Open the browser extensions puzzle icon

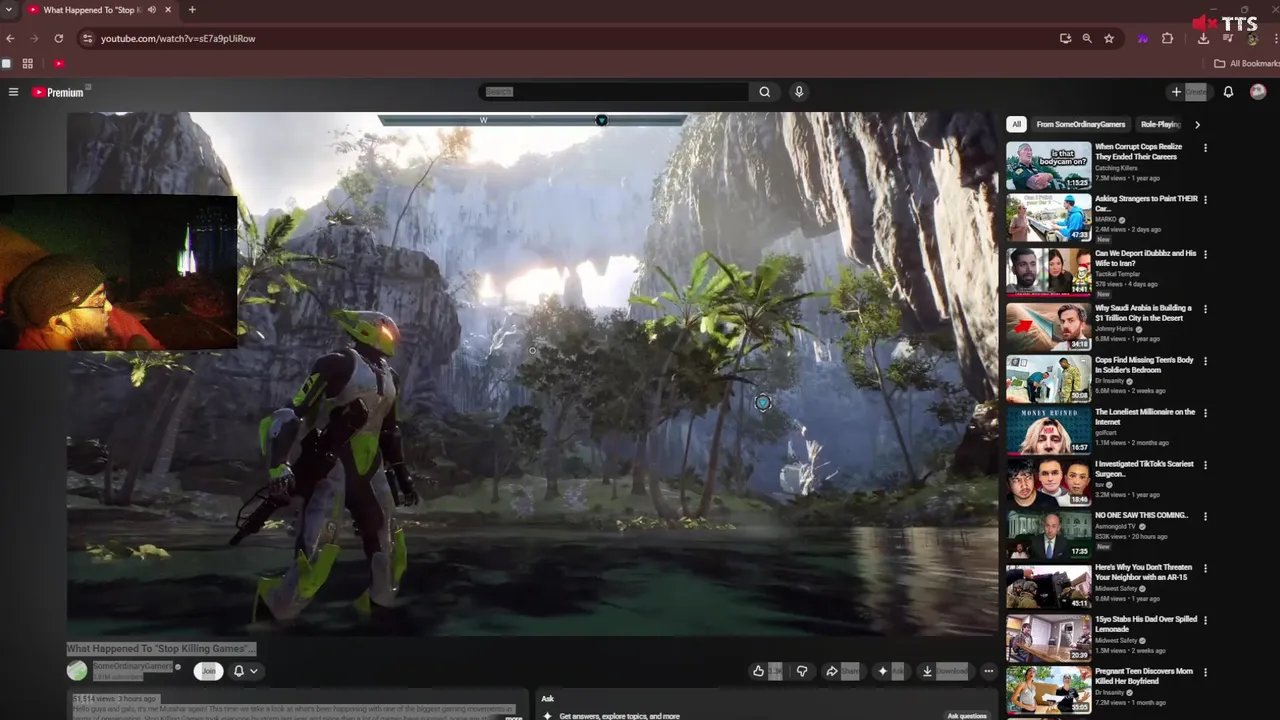click(x=1167, y=38)
